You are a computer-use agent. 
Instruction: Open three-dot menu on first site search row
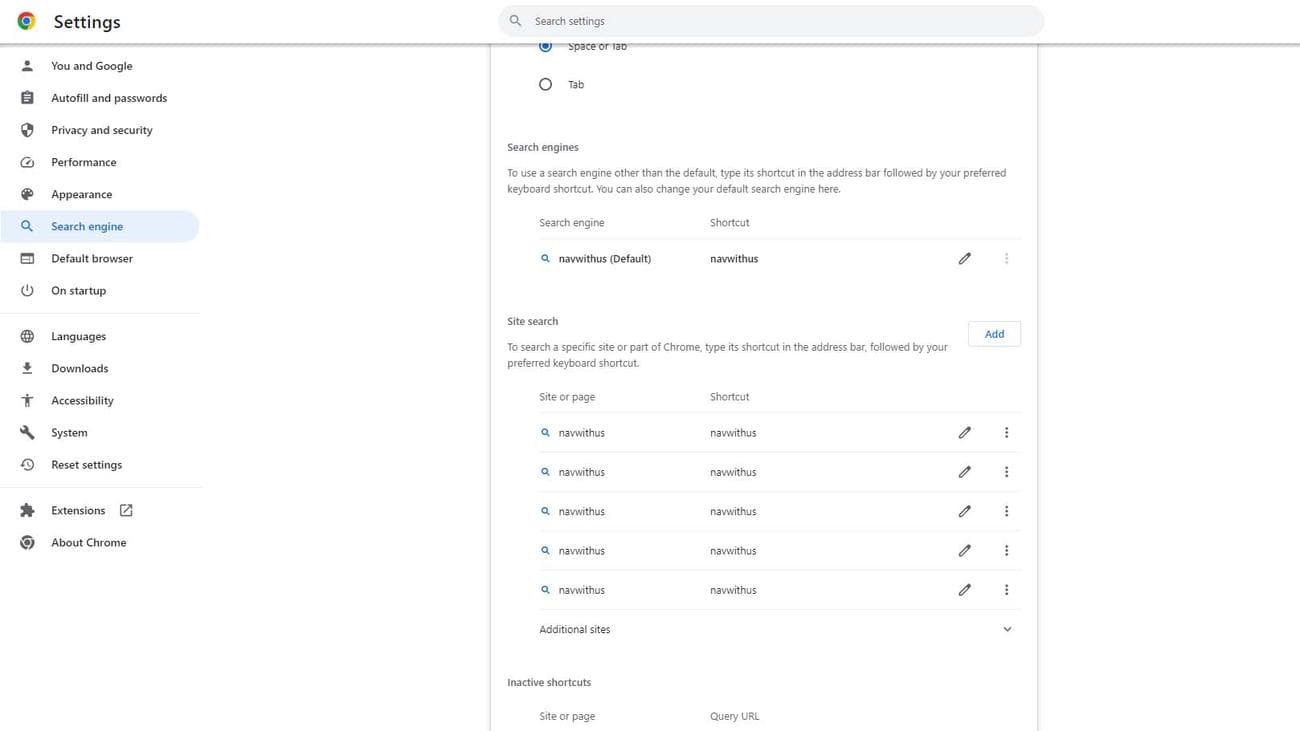tap(1006, 433)
